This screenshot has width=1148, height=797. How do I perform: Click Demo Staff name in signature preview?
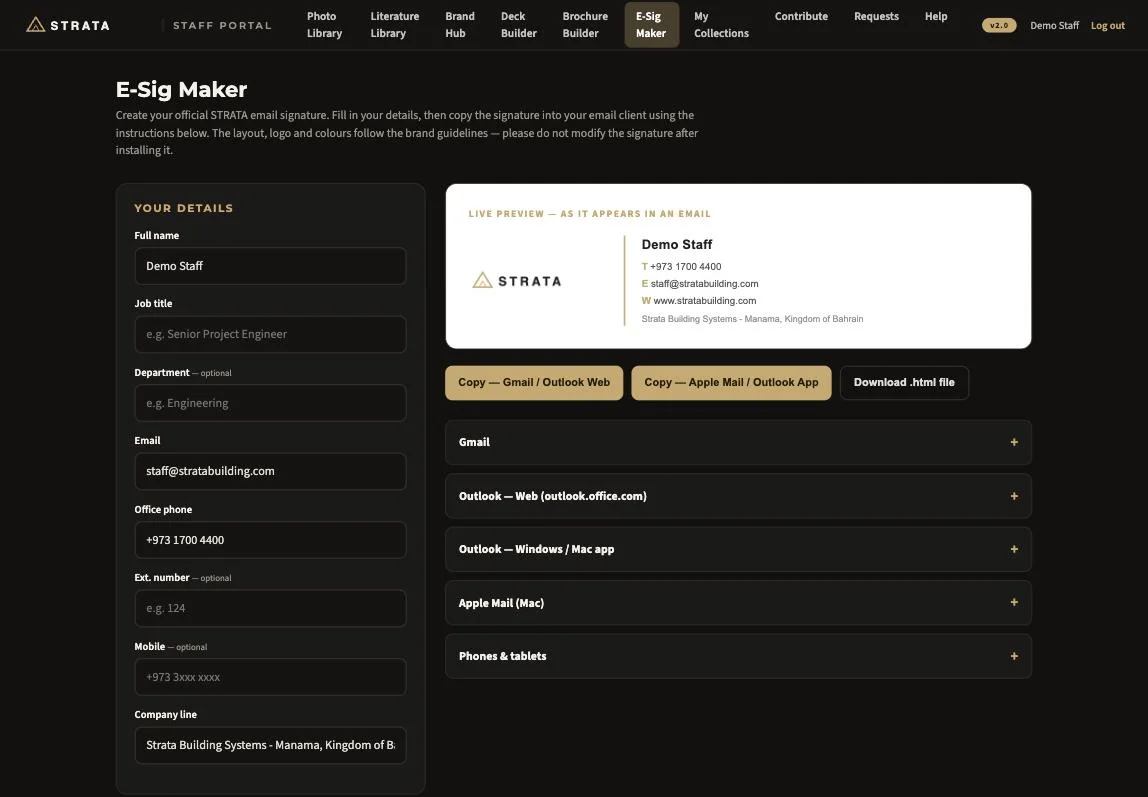point(676,244)
